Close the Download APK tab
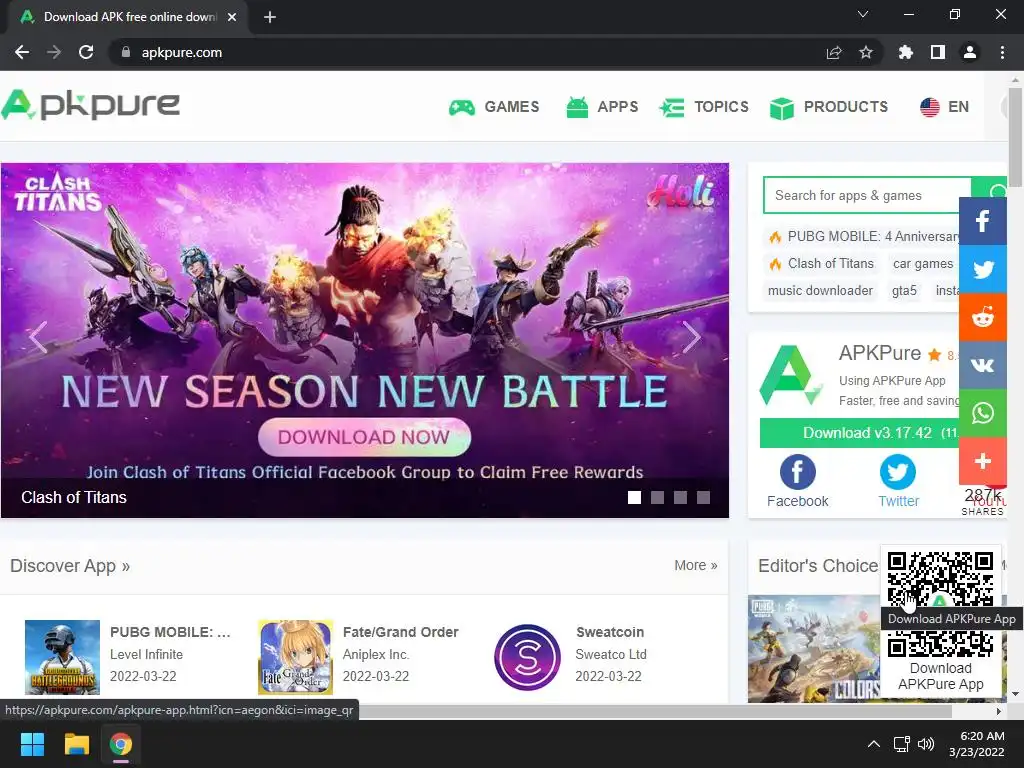The height and width of the screenshot is (768, 1024). coord(232,17)
